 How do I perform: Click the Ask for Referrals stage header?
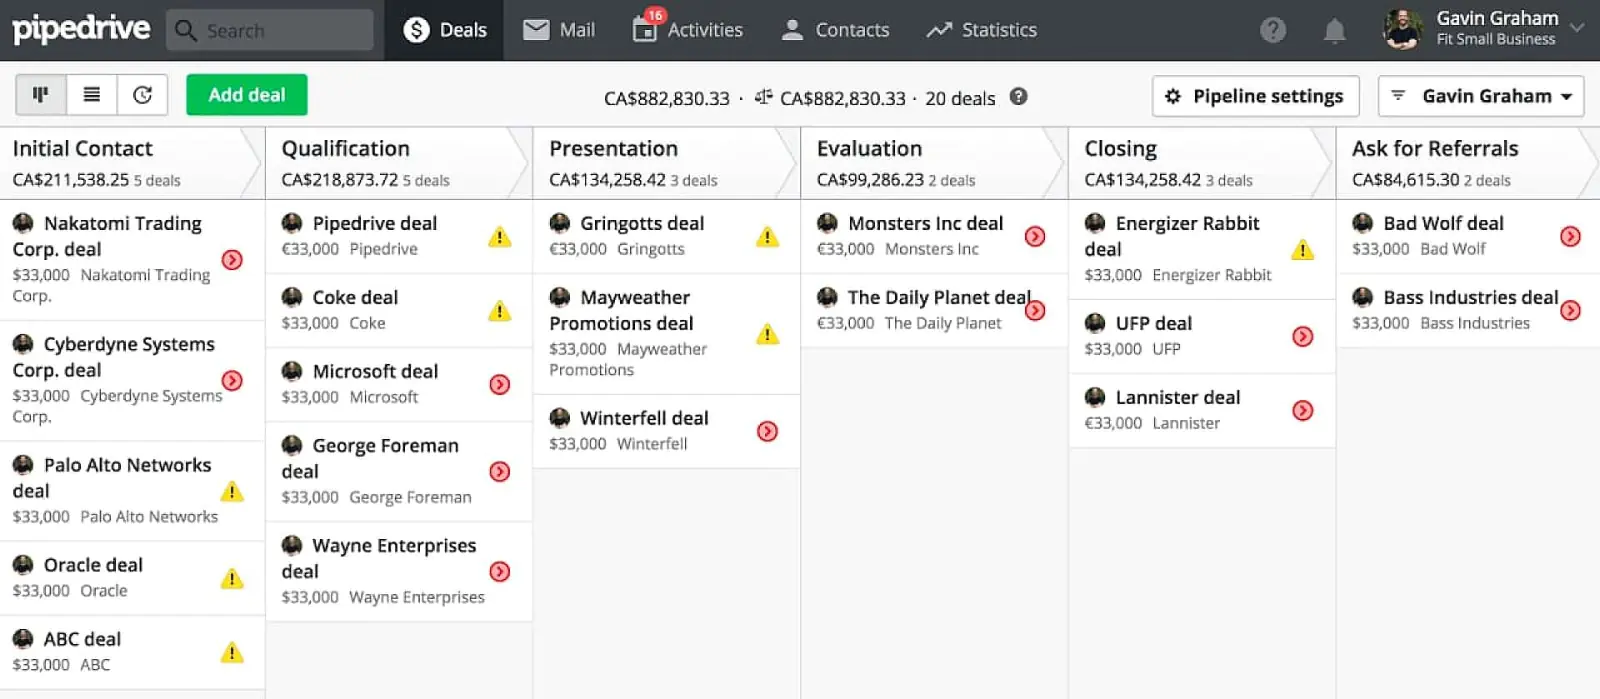(1468, 163)
